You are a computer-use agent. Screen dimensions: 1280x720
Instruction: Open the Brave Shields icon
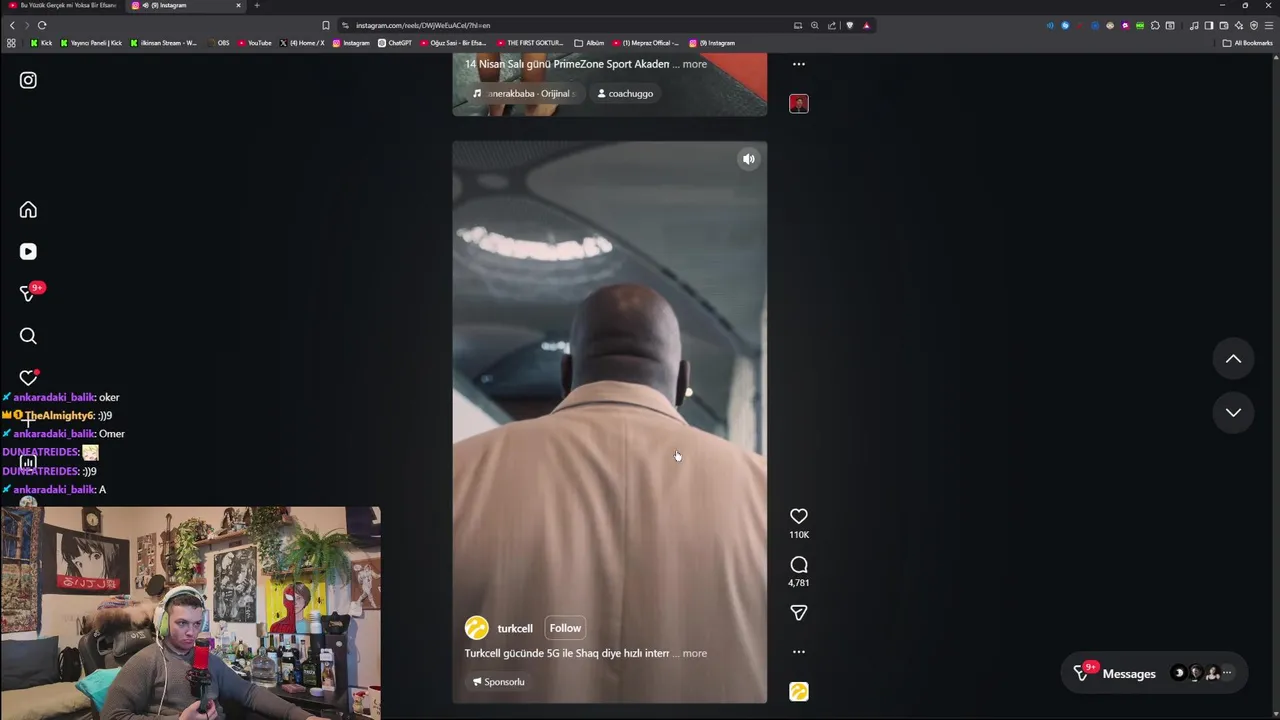click(x=850, y=25)
